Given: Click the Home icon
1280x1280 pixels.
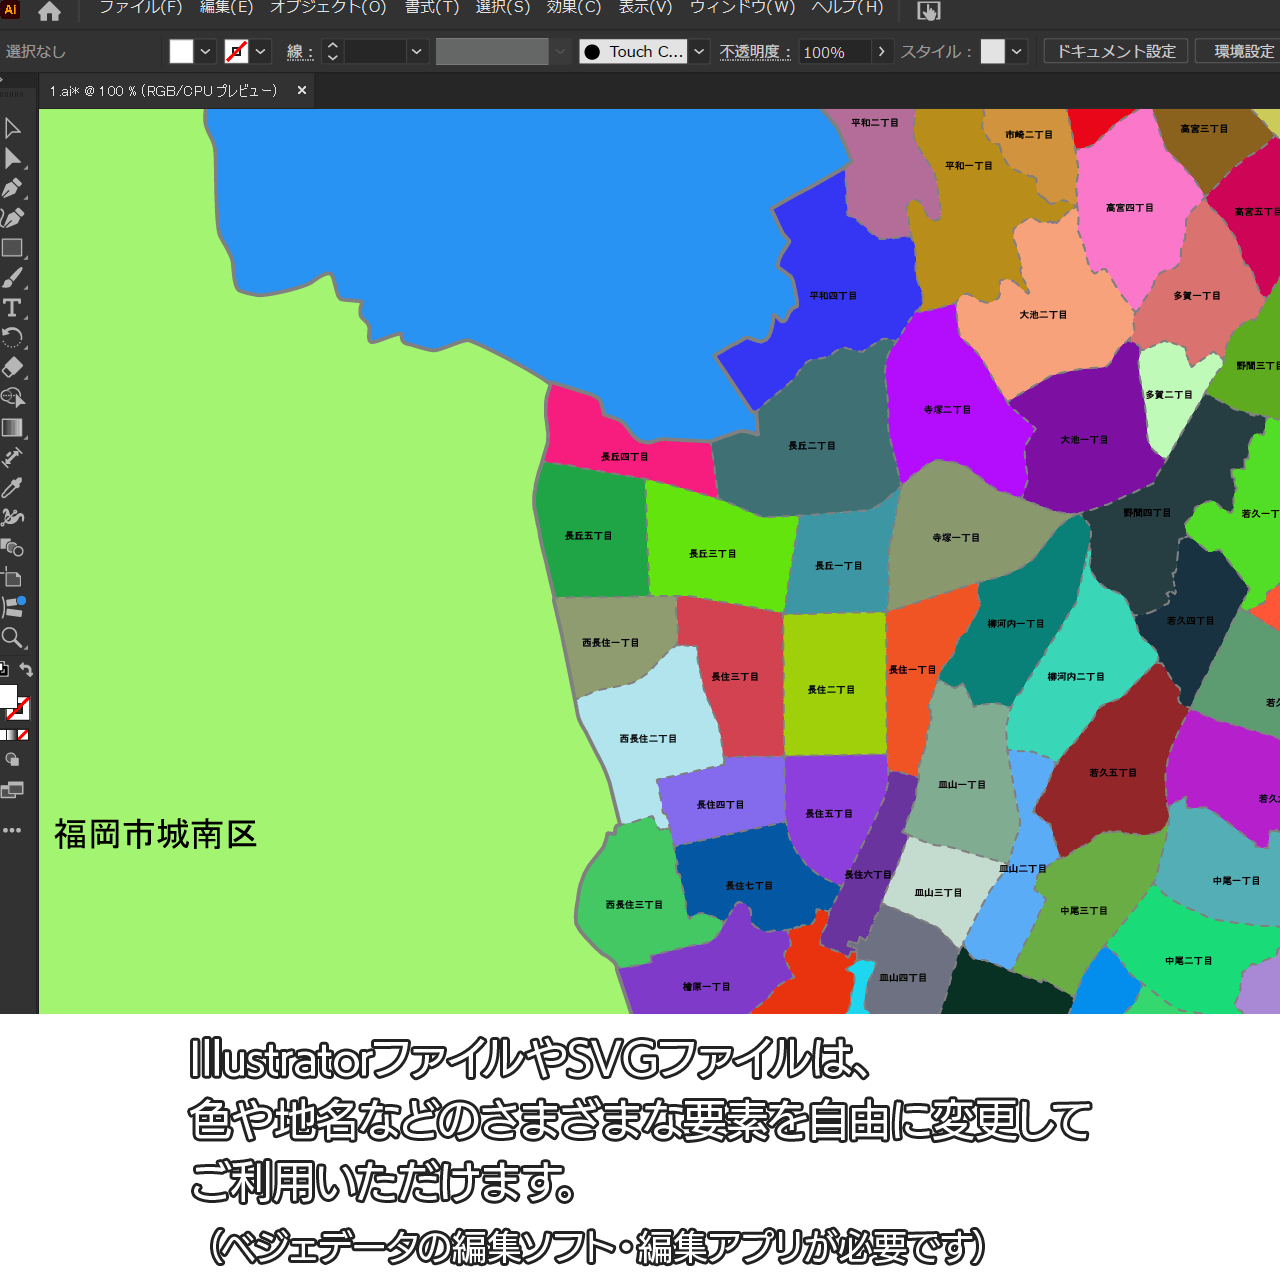Looking at the screenshot, I should pyautogui.click(x=49, y=12).
